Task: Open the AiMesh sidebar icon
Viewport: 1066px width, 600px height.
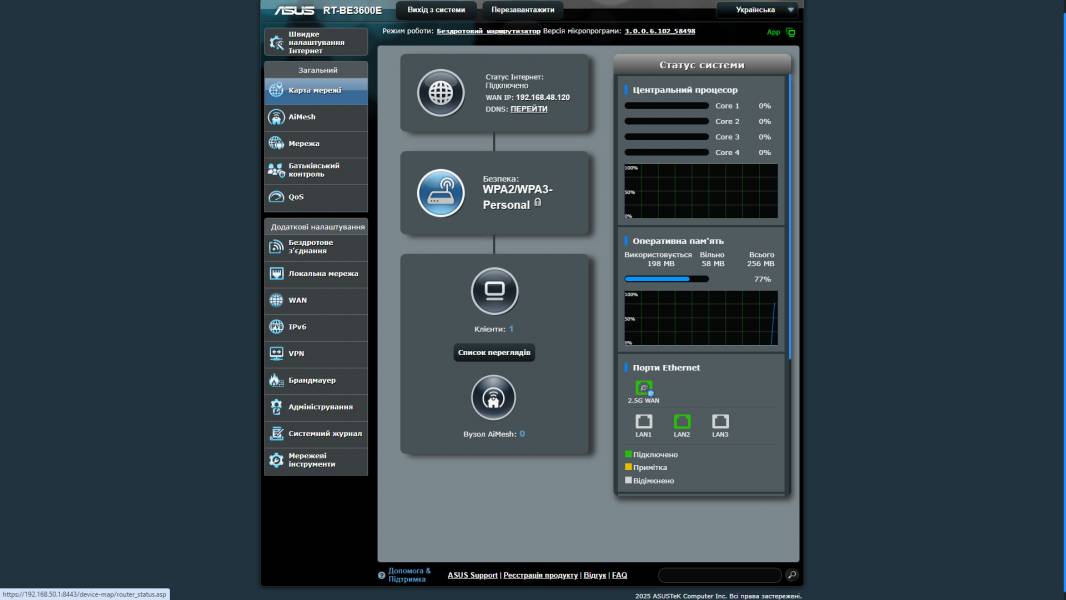Action: click(276, 117)
